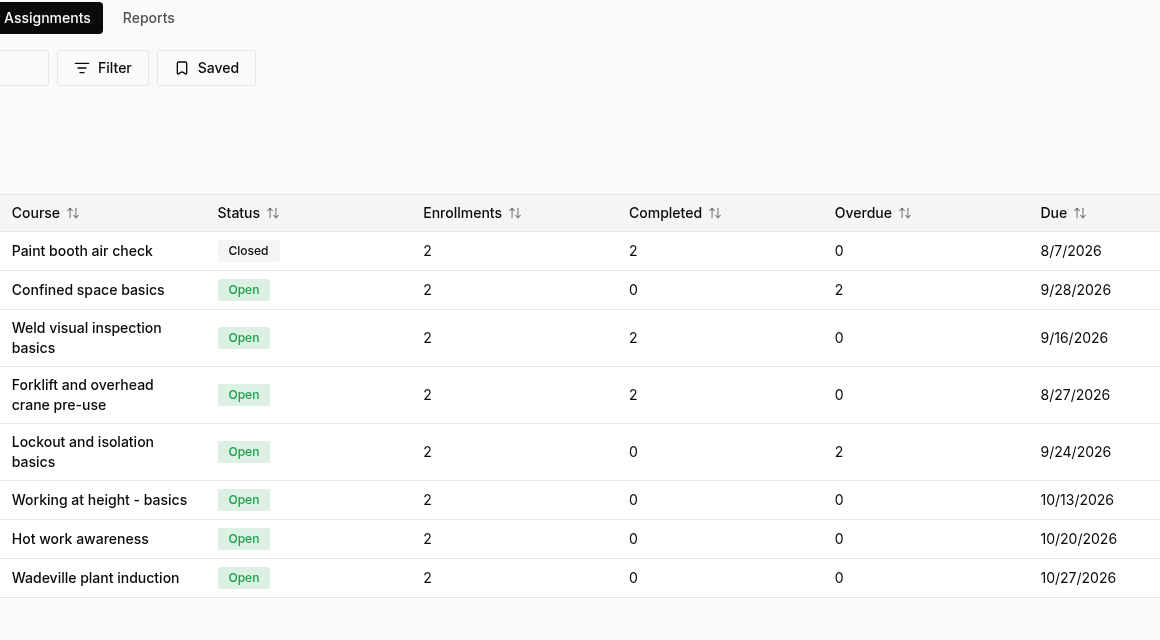This screenshot has height=640, width=1160.
Task: Open Working at height - basics course
Action: [99, 500]
